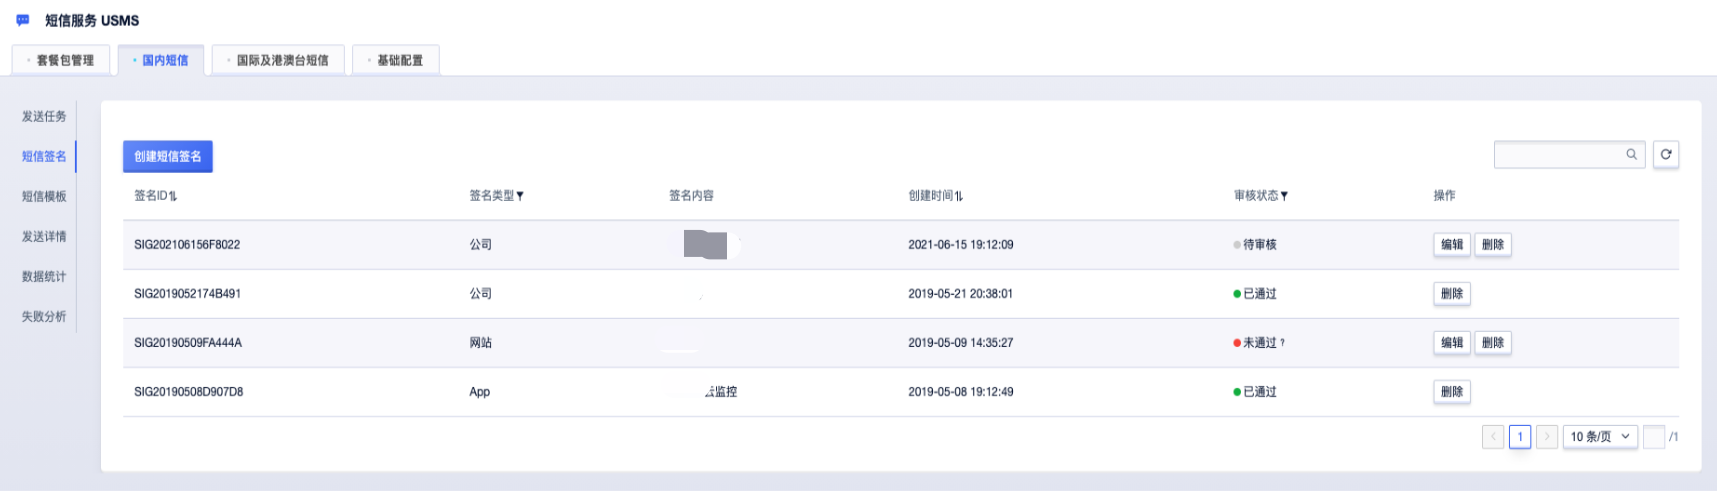Delete signature SIG20190508D907D8
The height and width of the screenshot is (491, 1717).
[1452, 392]
